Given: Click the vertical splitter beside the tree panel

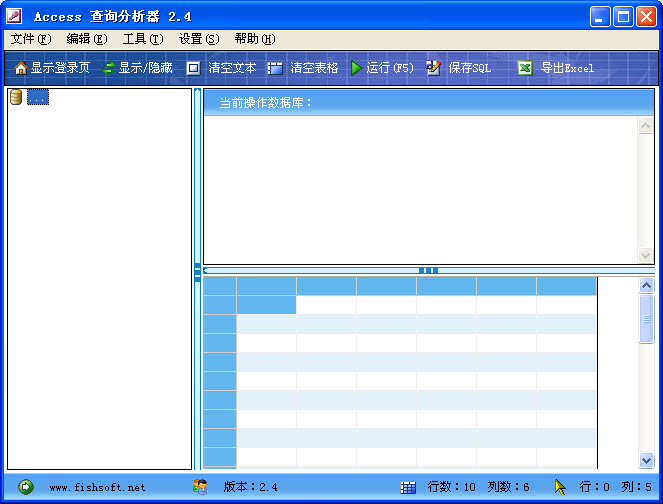Looking at the screenshot, I should point(198,271).
